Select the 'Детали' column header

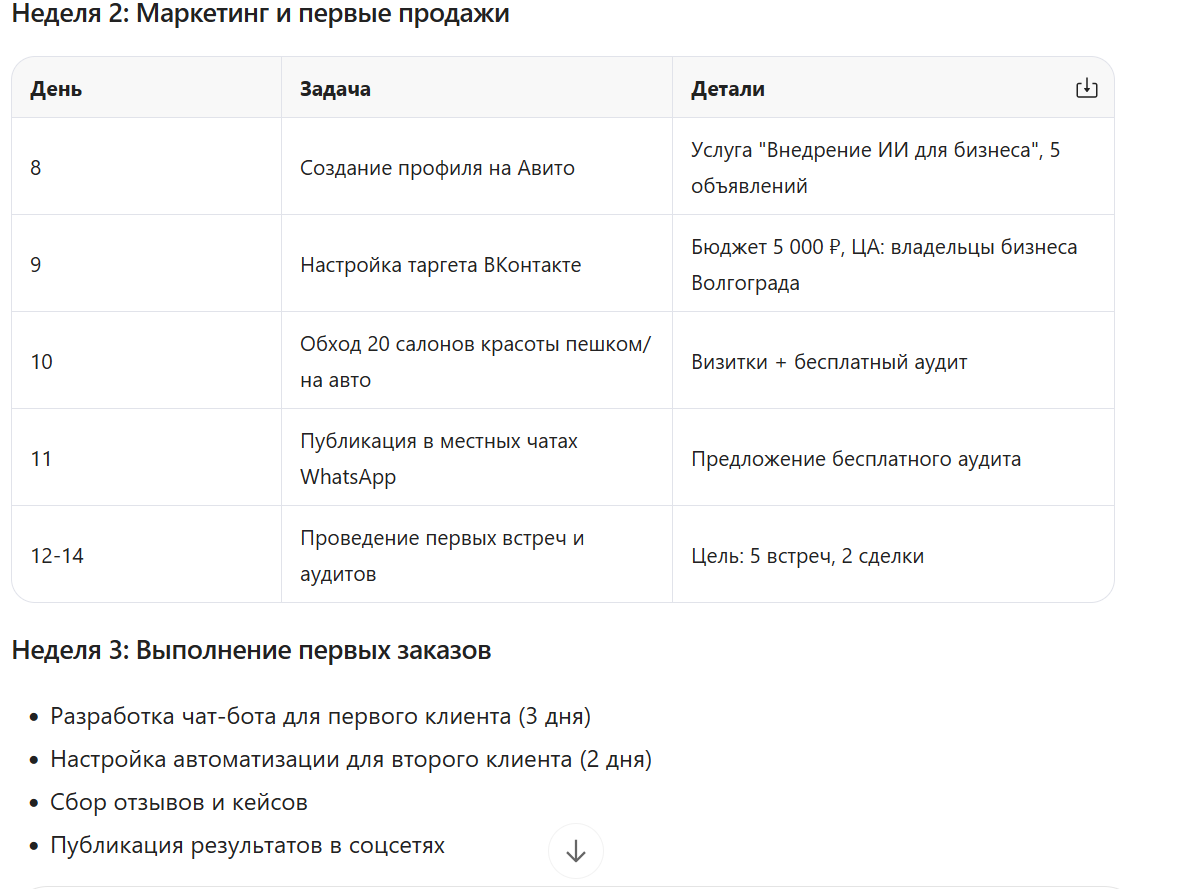[x=728, y=89]
